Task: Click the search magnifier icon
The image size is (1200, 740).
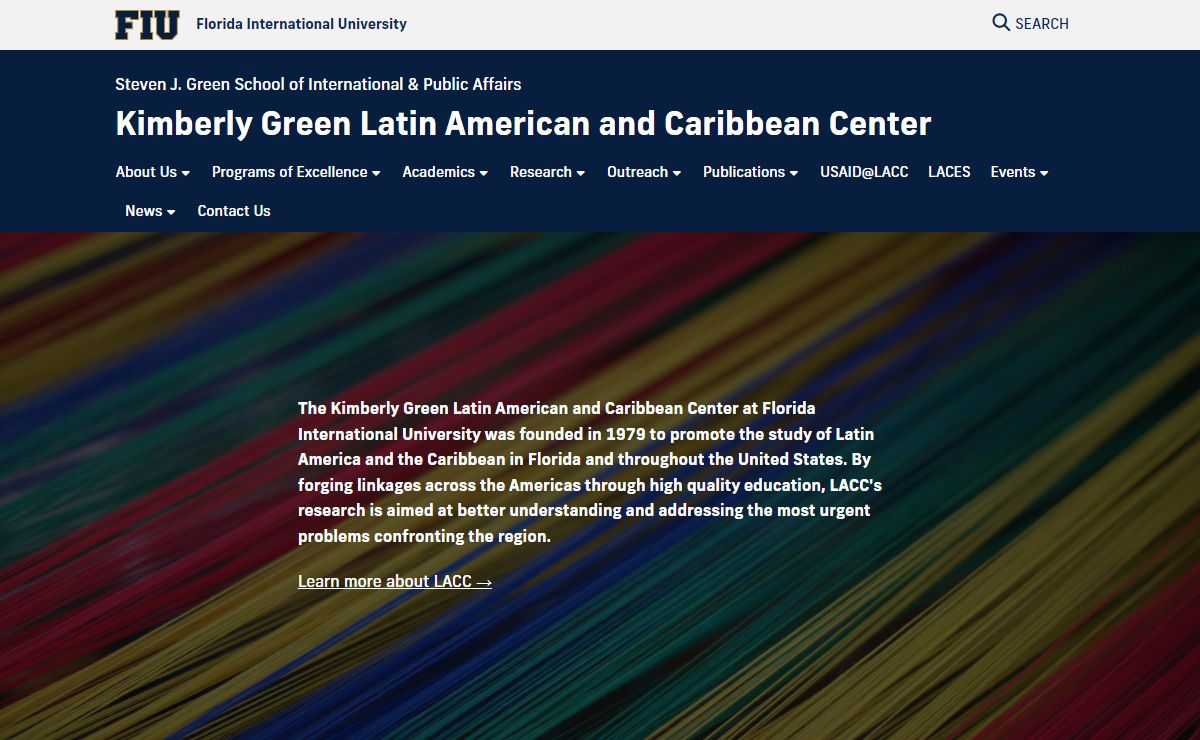Action: pyautogui.click(x=1001, y=23)
